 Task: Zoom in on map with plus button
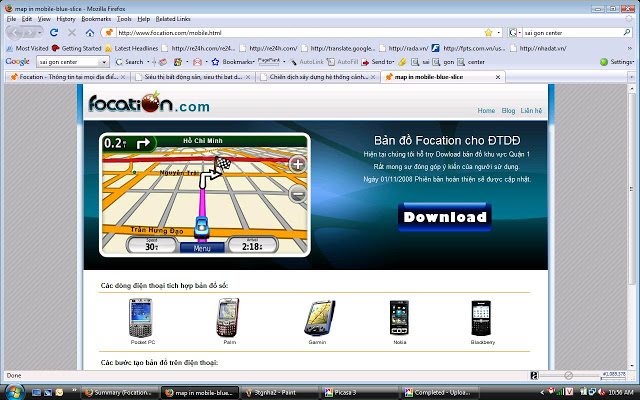pyautogui.click(x=298, y=164)
